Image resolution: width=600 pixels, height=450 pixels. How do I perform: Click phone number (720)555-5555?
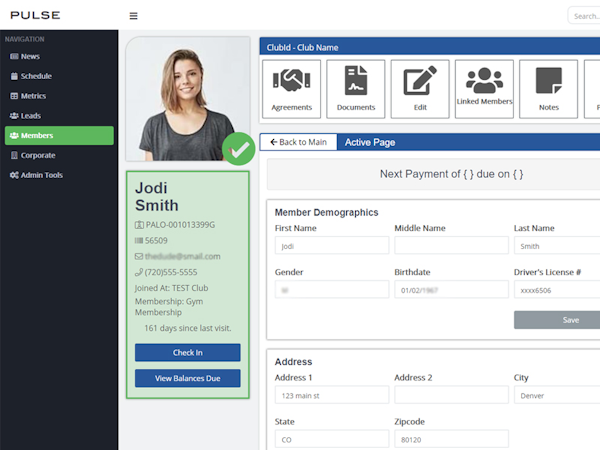pos(171,272)
